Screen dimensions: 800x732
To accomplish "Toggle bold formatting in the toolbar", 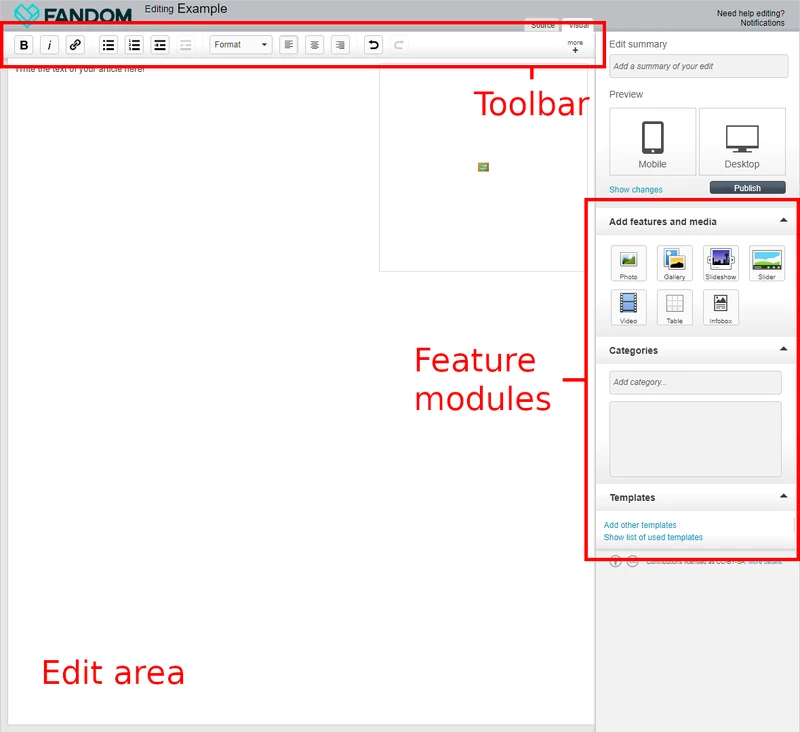I will tap(24, 45).
